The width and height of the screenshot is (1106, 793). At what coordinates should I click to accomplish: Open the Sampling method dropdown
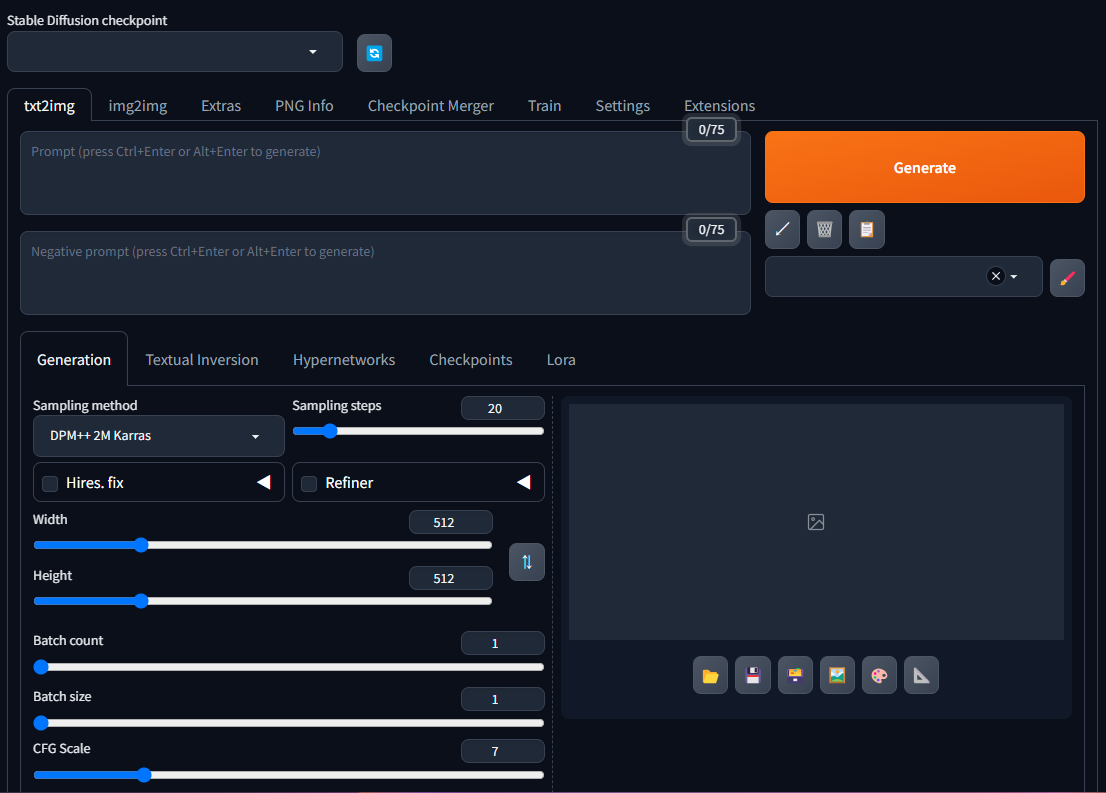(158, 436)
